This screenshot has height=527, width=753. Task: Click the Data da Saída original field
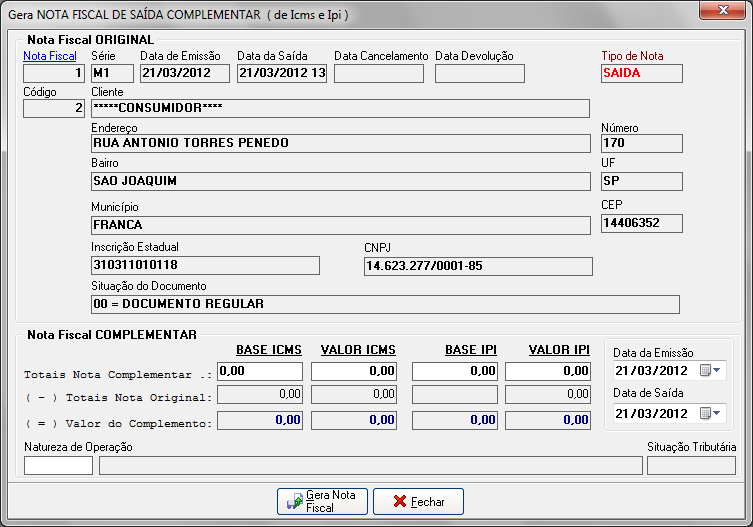(282, 74)
